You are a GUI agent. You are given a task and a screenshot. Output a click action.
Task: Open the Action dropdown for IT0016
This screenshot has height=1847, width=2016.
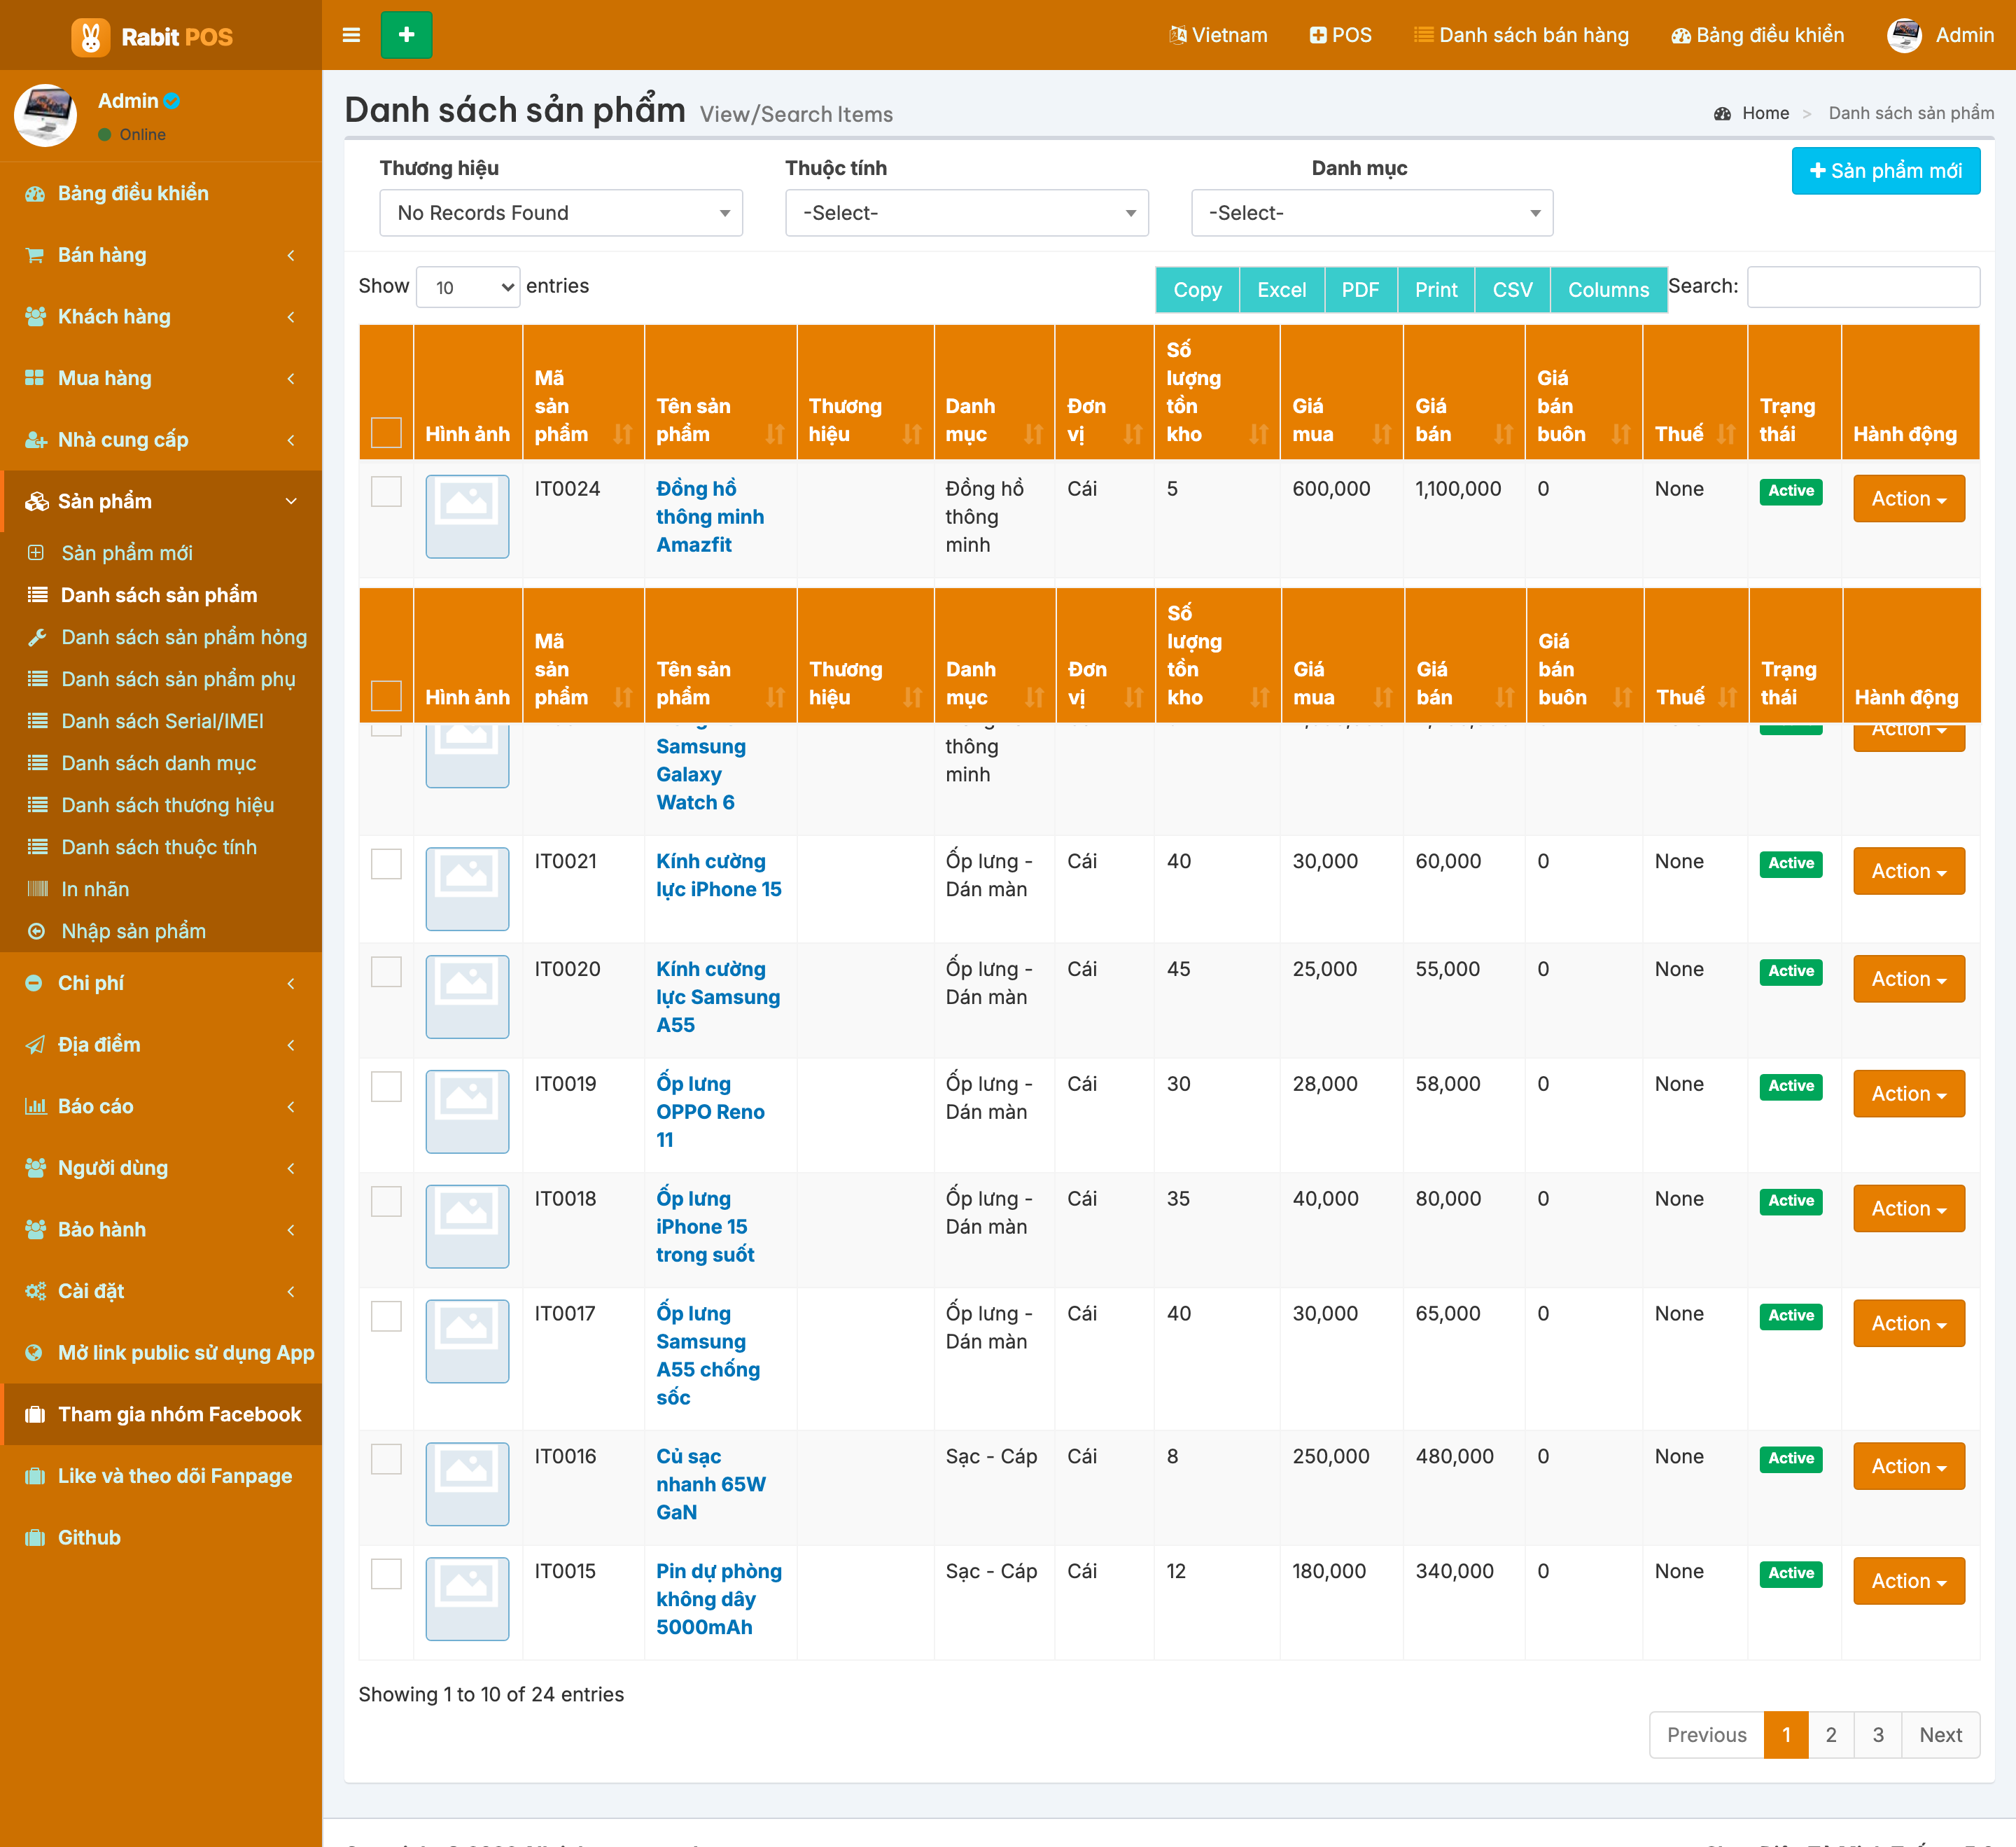(x=1909, y=1467)
